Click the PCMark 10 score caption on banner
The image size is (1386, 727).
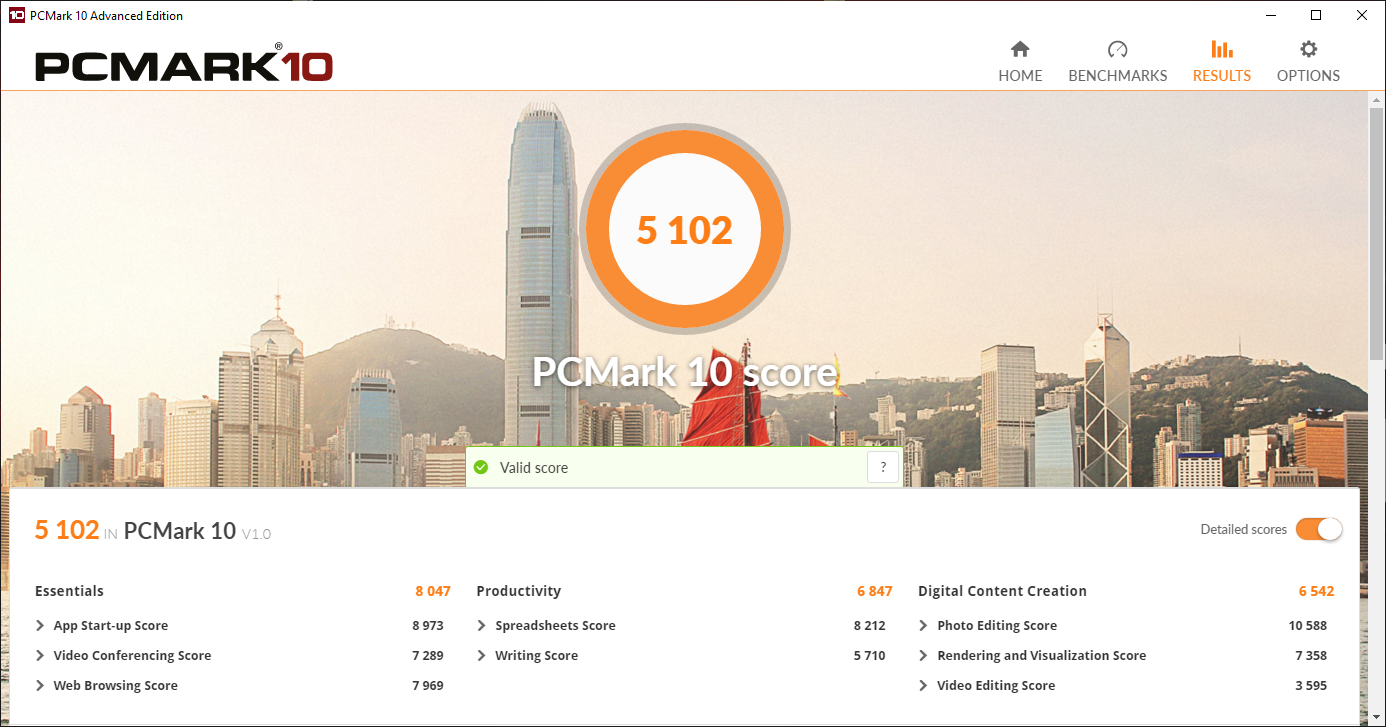coord(684,372)
